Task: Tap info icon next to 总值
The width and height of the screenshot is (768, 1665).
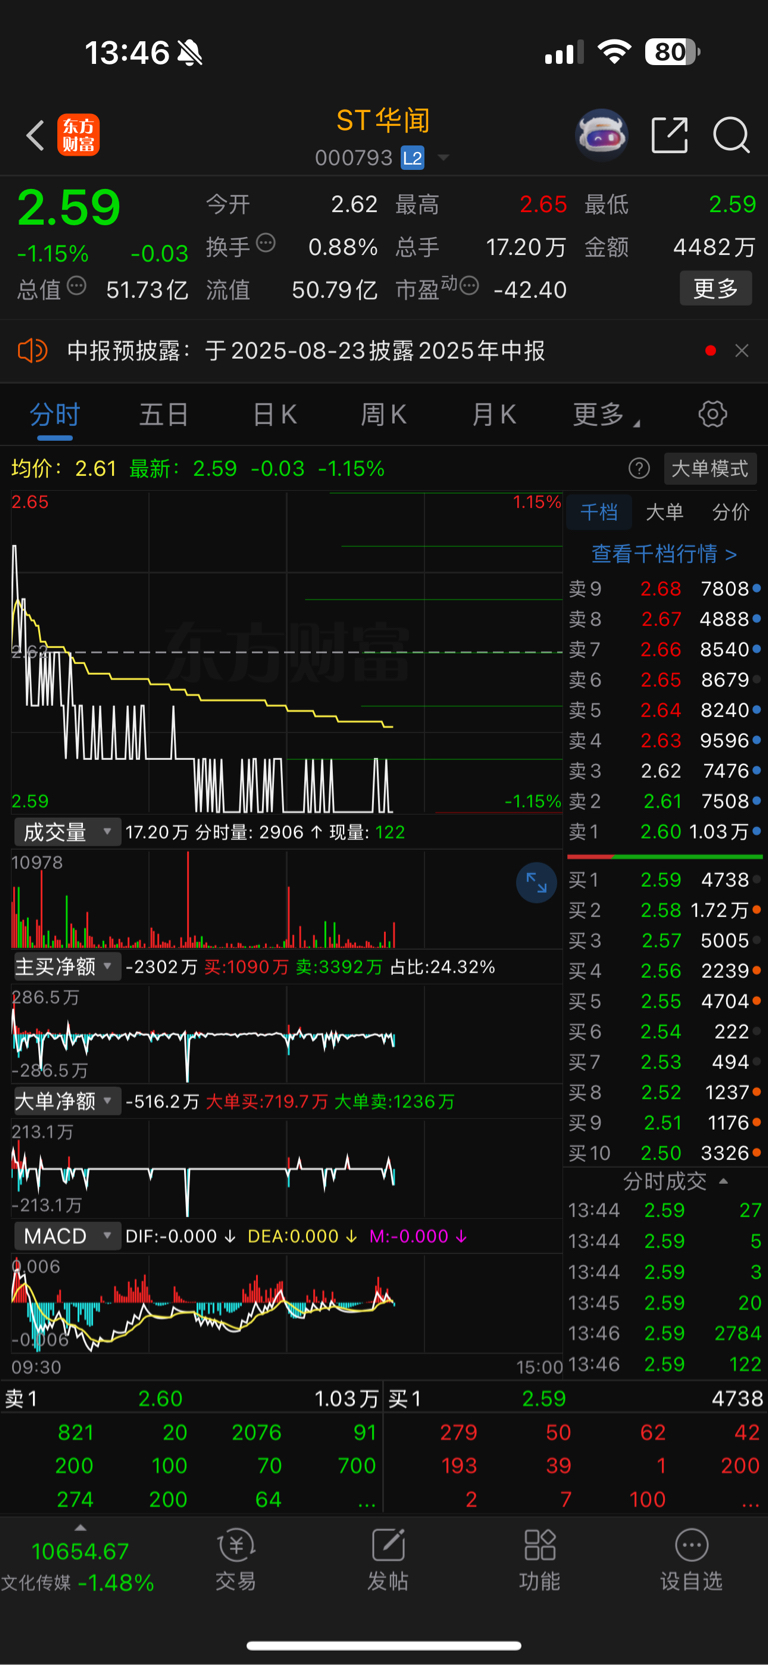Action: (76, 287)
